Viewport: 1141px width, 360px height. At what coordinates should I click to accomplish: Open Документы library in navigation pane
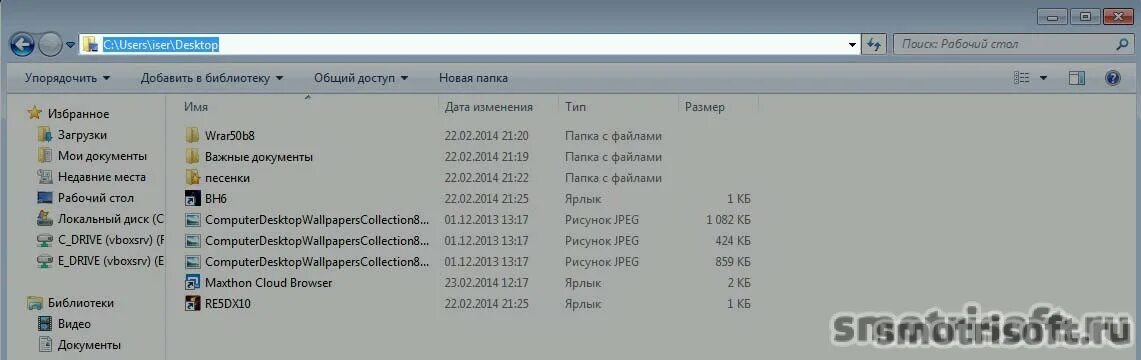tap(90, 345)
